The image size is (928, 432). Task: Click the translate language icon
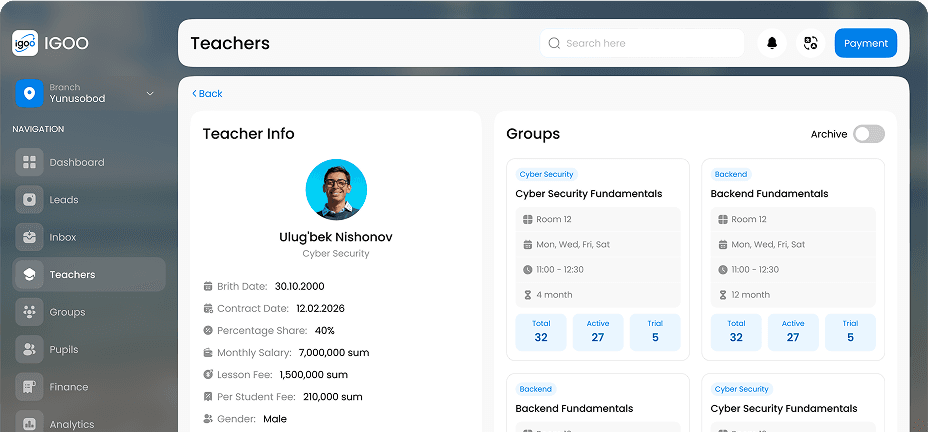[x=810, y=43]
